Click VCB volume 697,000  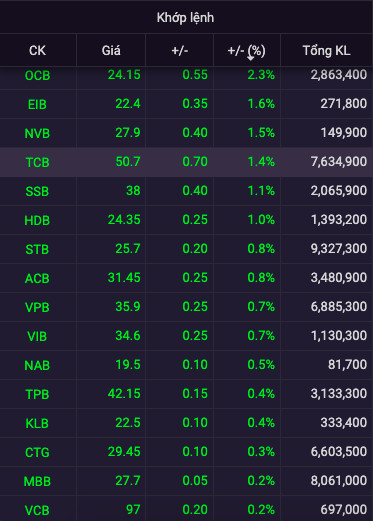[344, 510]
